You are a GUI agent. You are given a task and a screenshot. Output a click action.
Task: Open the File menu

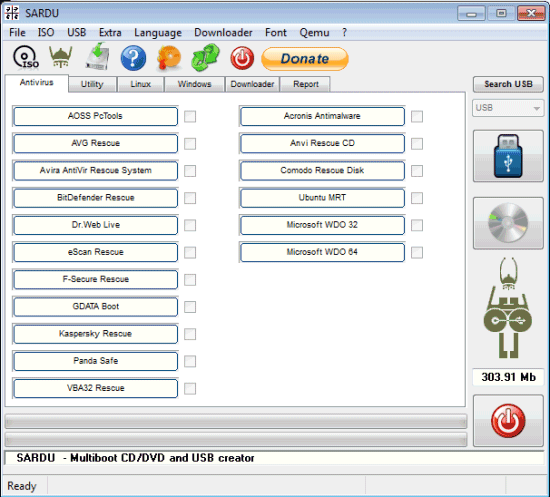tap(17, 33)
